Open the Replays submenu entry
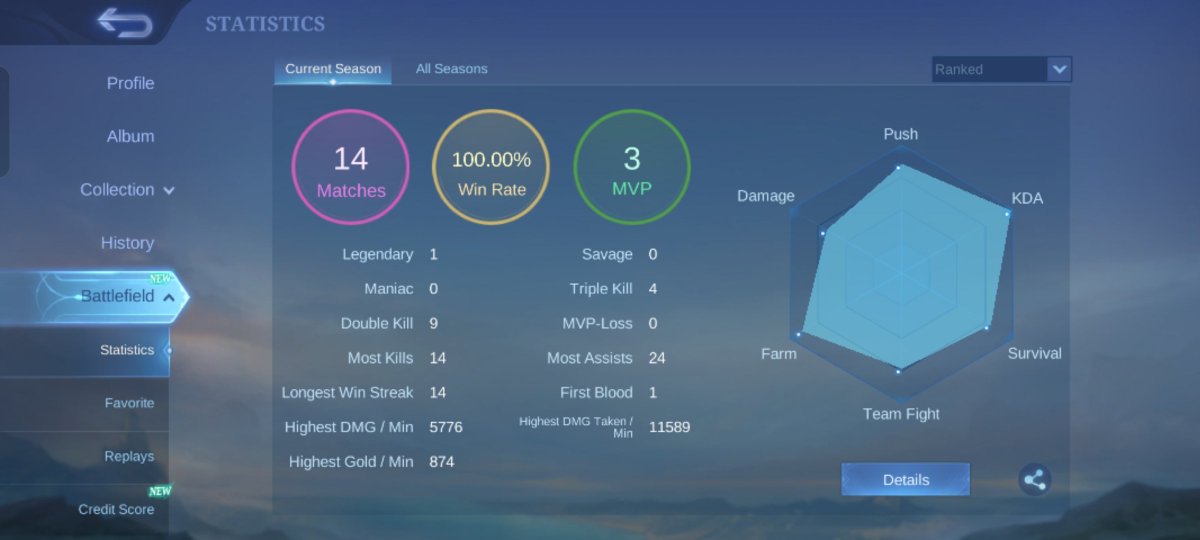1200x540 pixels. (130, 456)
